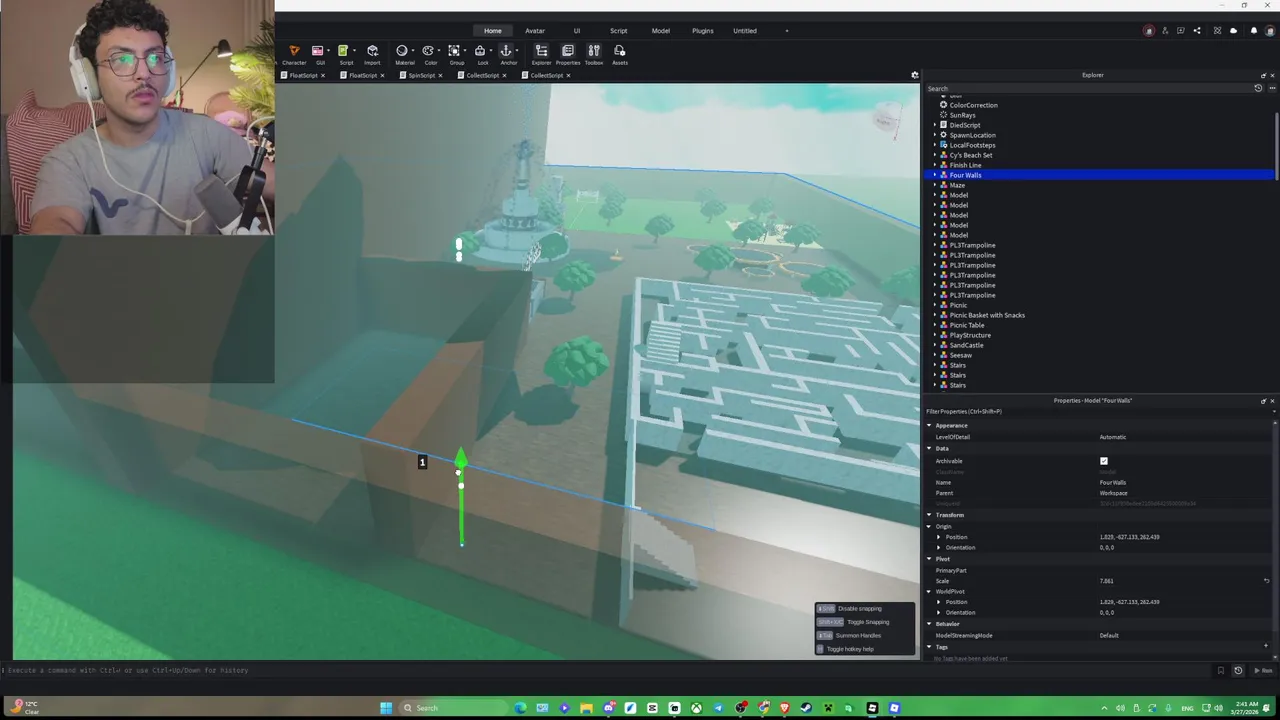The image size is (1280, 720).
Task: Open the Plugins ribbon tab
Action: [703, 31]
